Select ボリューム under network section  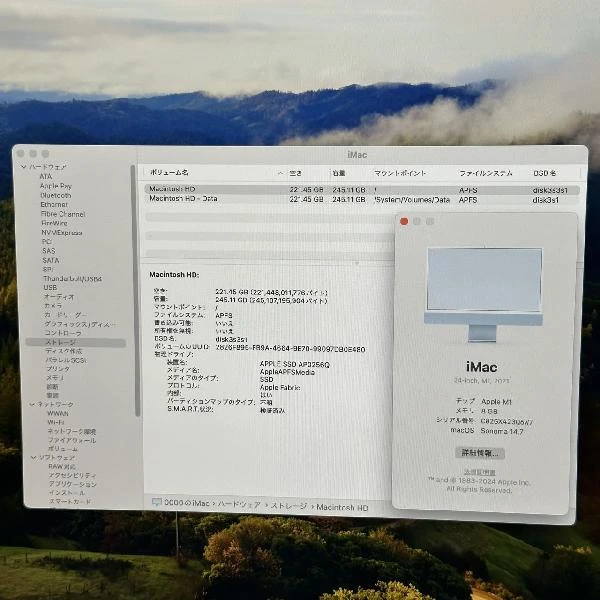coord(63,448)
